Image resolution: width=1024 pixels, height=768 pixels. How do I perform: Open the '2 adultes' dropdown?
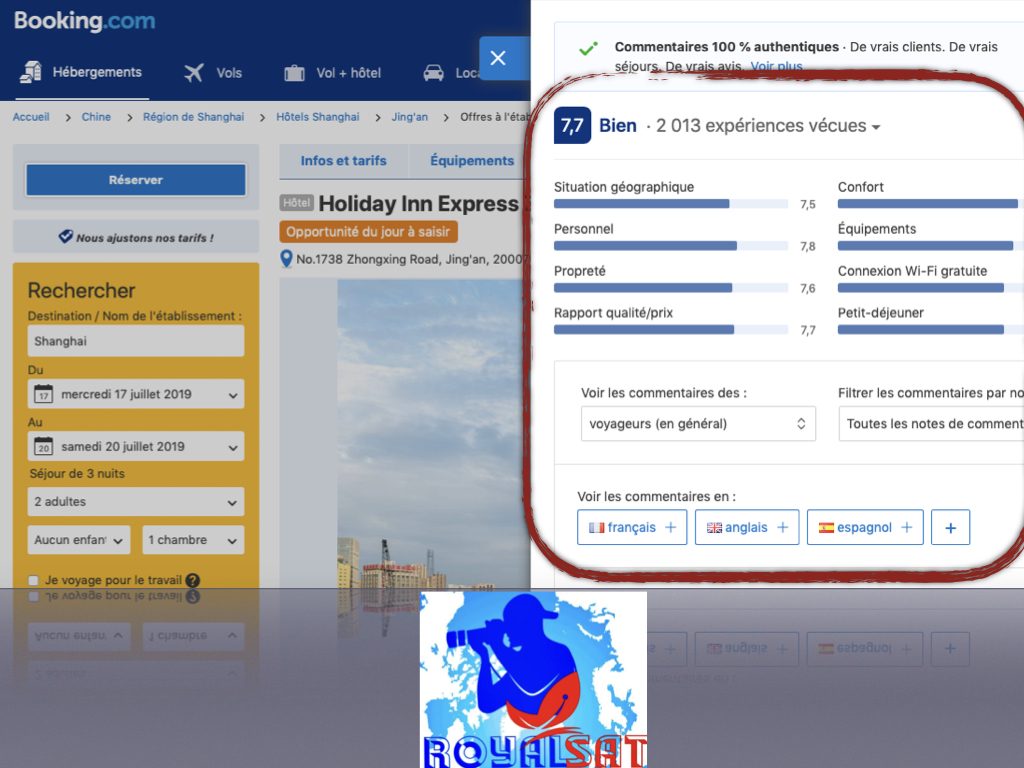click(135, 501)
